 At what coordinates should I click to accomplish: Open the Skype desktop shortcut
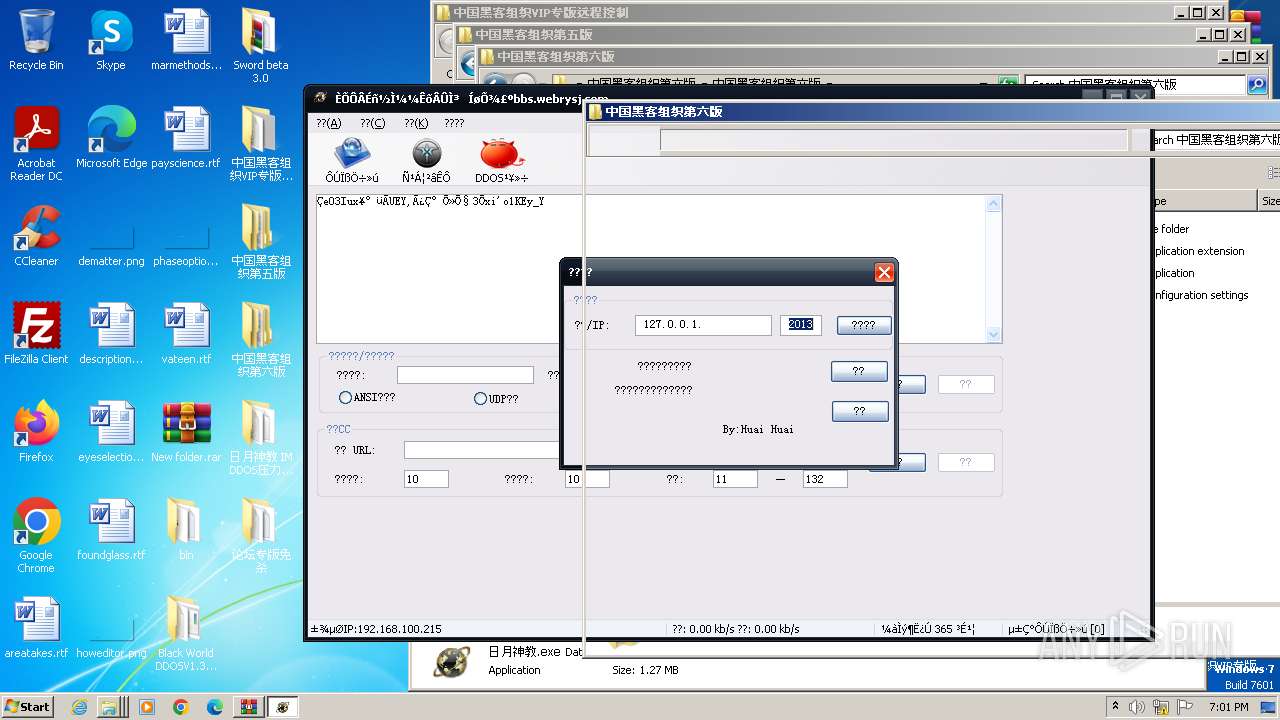pos(111,40)
